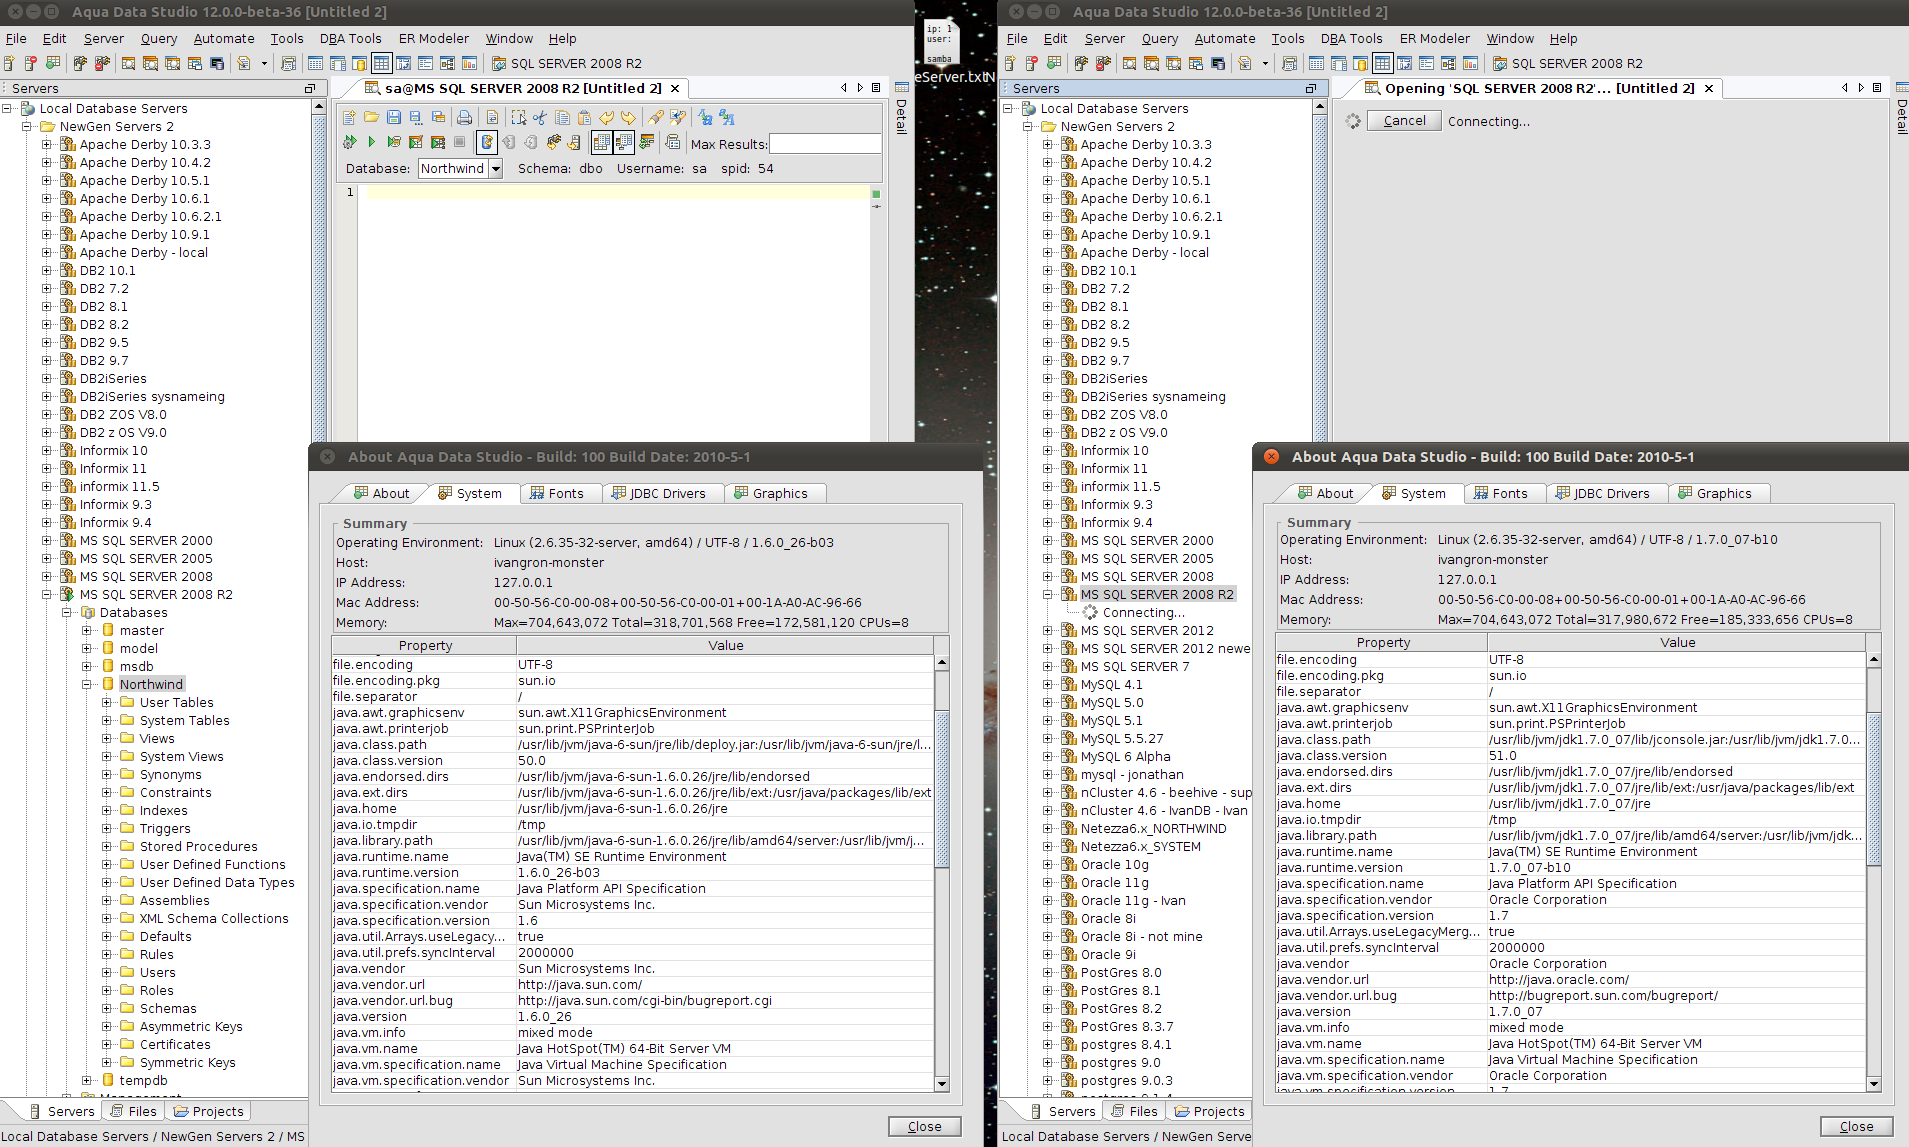The image size is (1909, 1147).
Task: Click first Query Analyzer icon in left main toolbar
Action: click(128, 63)
